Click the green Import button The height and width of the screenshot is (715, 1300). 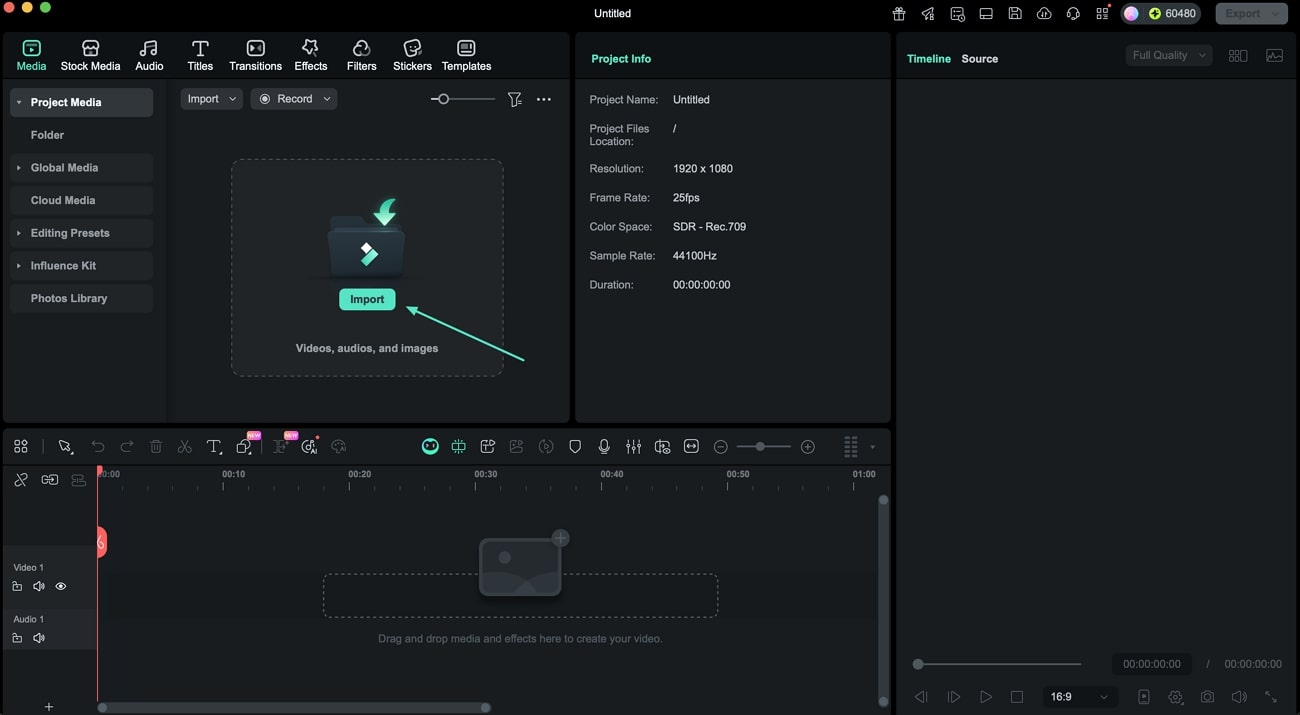click(367, 299)
